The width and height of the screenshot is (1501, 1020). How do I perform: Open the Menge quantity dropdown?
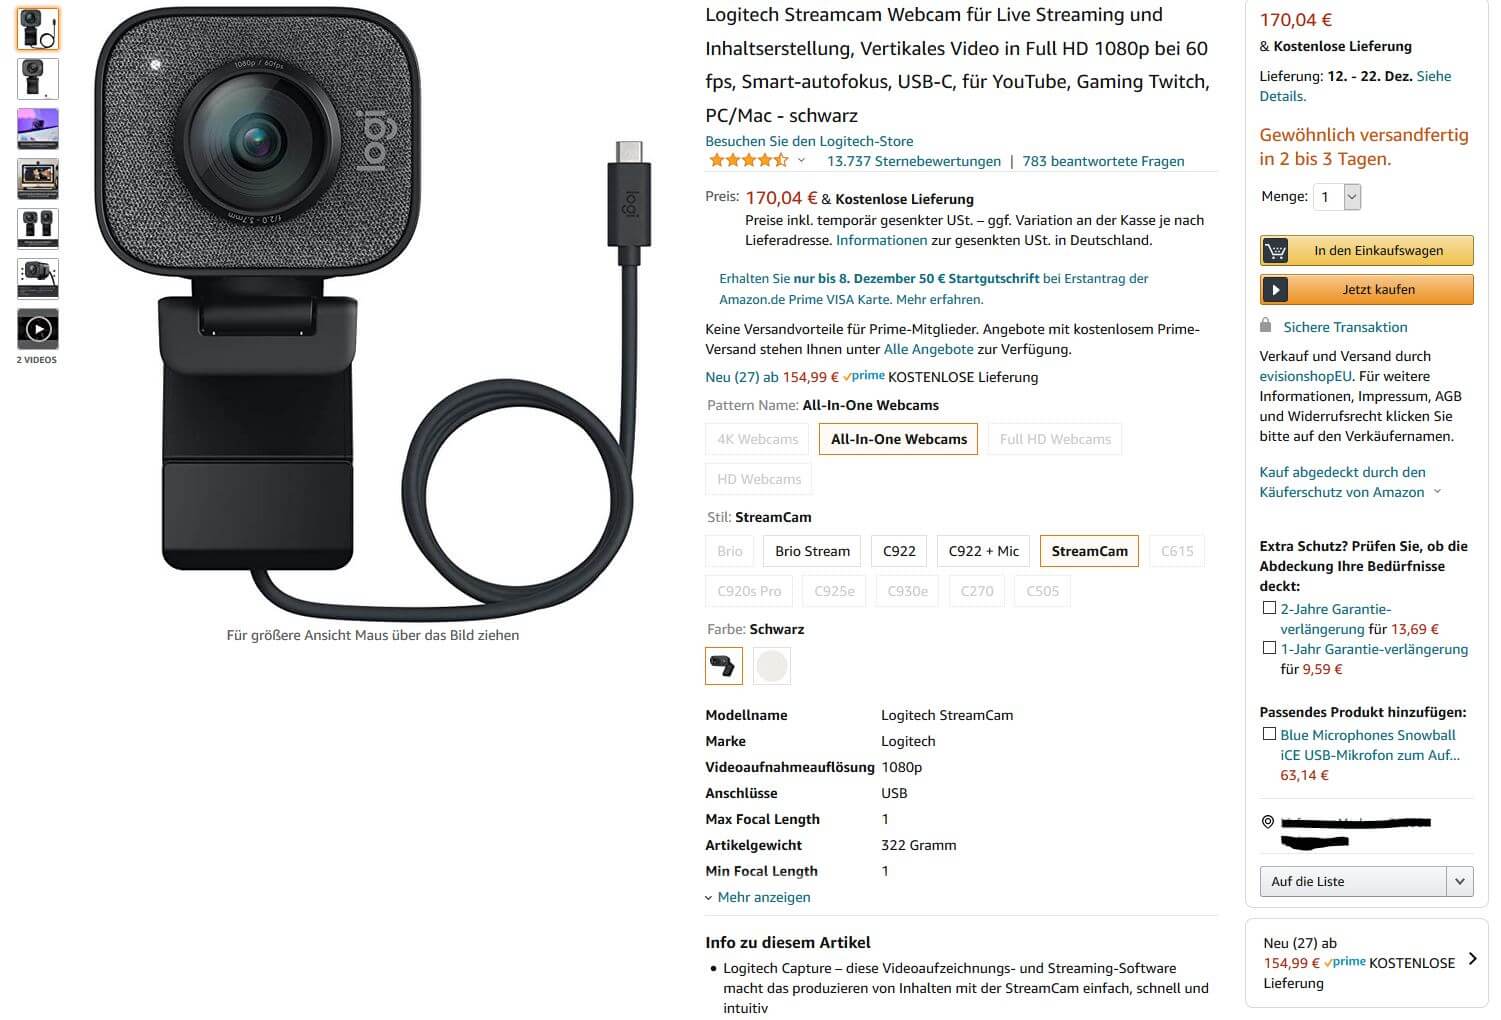tap(1338, 197)
